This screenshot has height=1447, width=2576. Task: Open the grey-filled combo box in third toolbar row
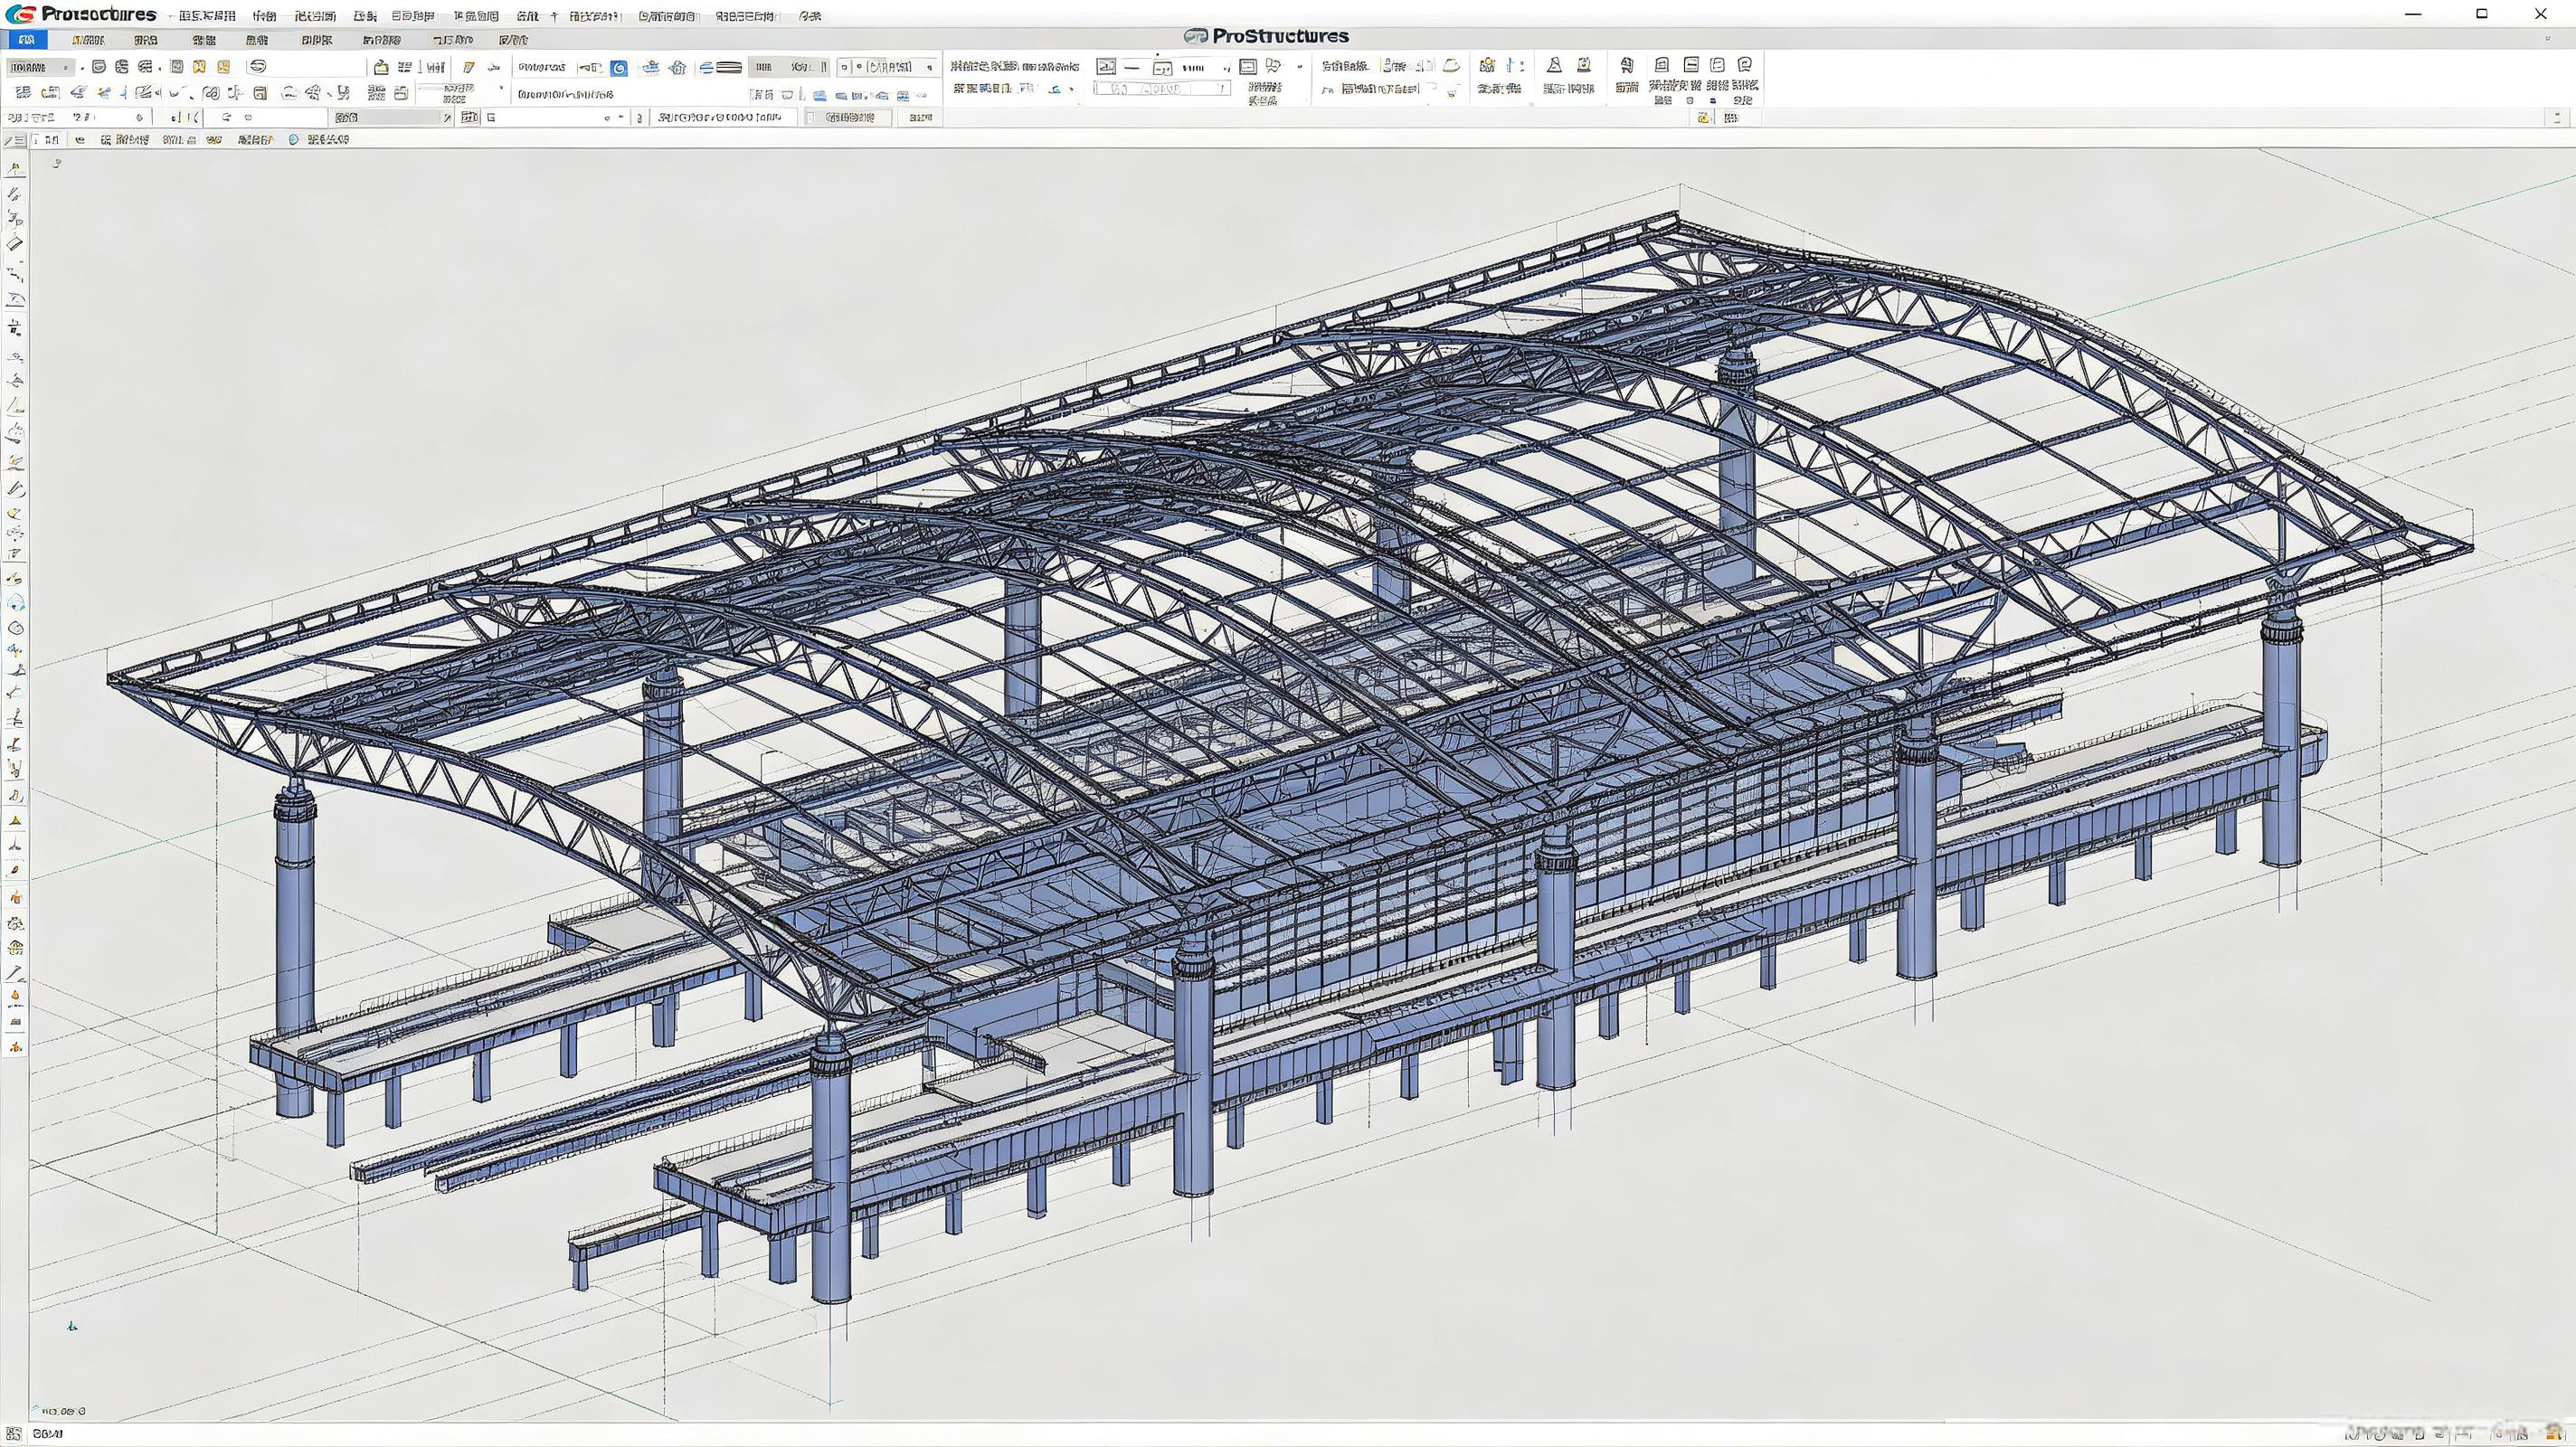click(x=392, y=118)
